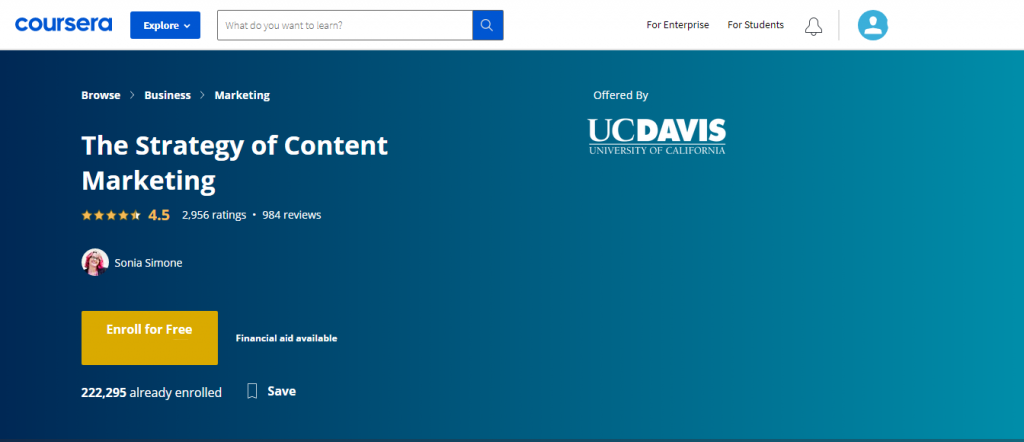
Task: Click the 'Offered By' label
Action: coord(620,95)
